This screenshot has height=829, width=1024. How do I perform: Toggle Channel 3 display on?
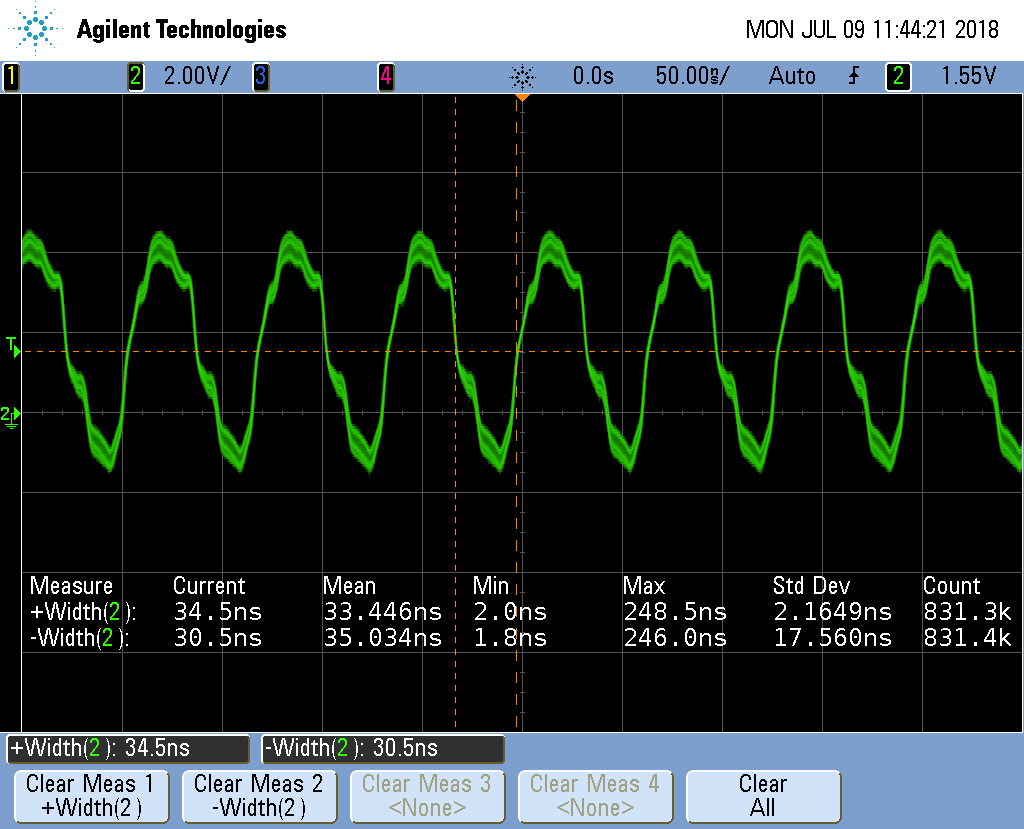[260, 76]
